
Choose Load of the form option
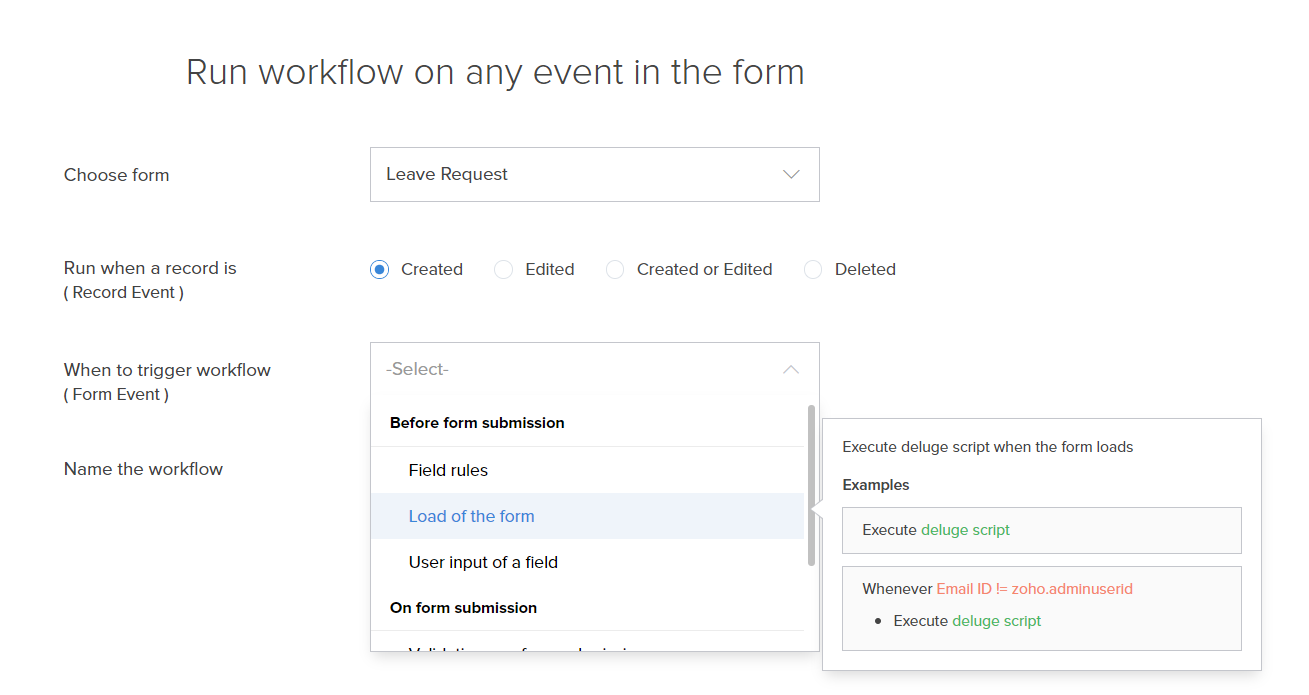click(471, 516)
